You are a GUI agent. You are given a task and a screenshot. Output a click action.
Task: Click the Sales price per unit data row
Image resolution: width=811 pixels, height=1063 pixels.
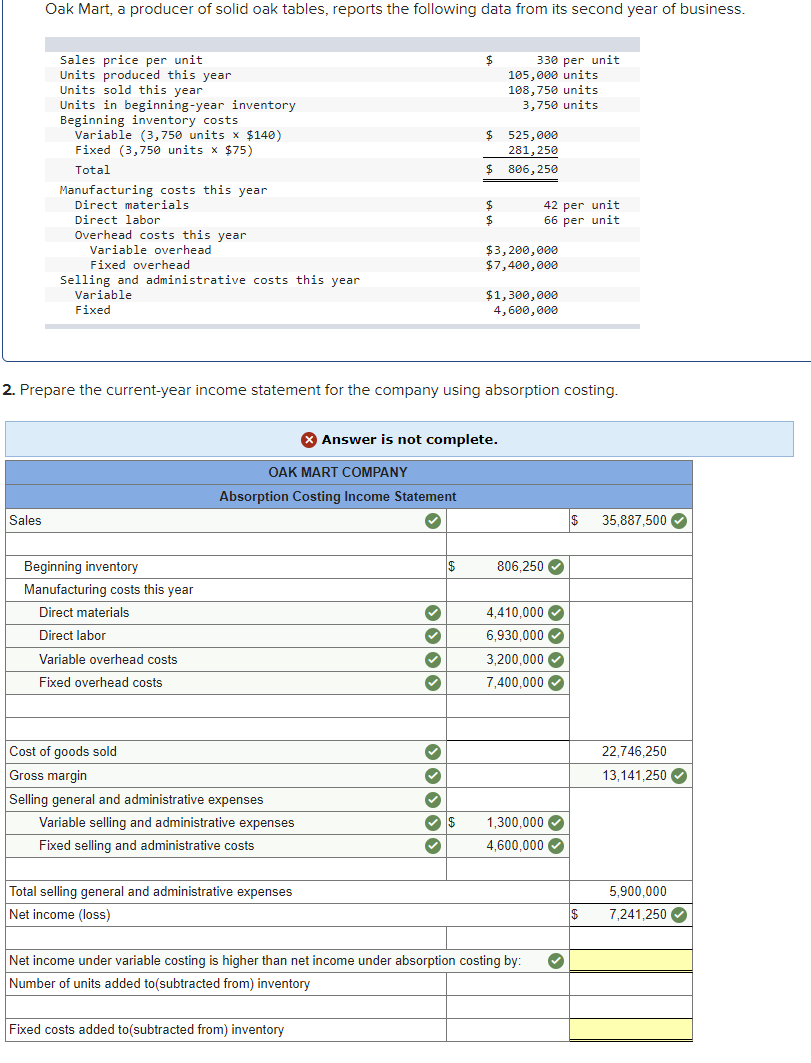342,60
